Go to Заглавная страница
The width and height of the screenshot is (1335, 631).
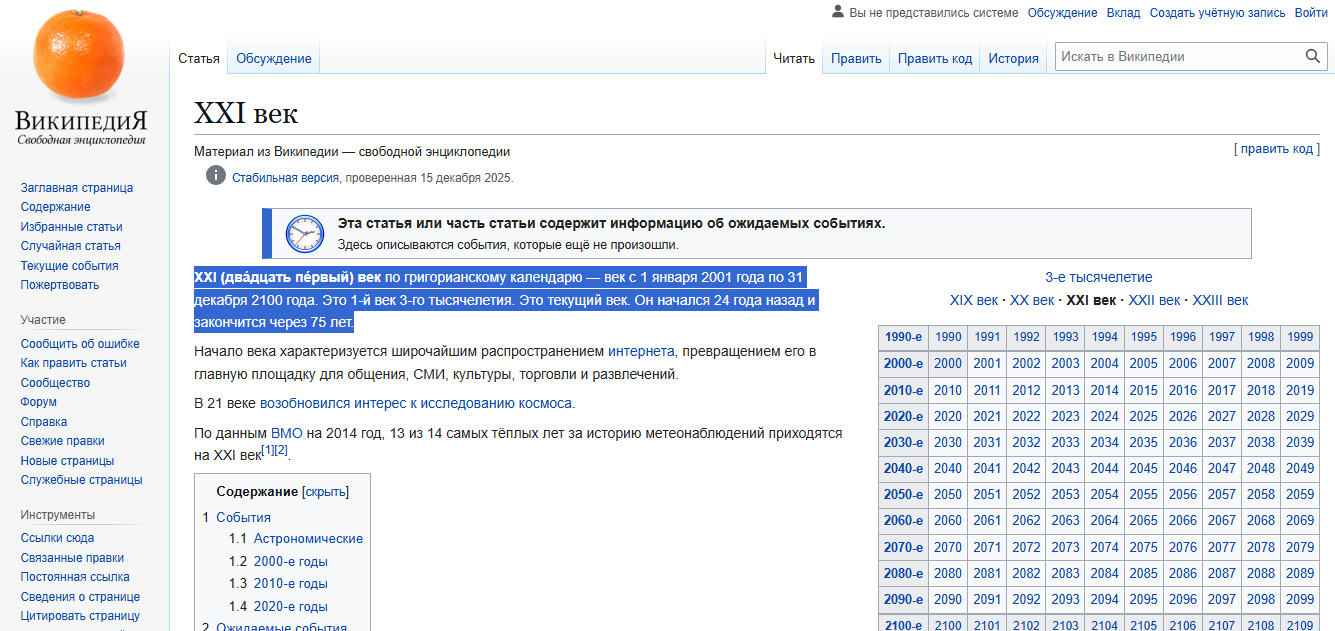tap(77, 188)
